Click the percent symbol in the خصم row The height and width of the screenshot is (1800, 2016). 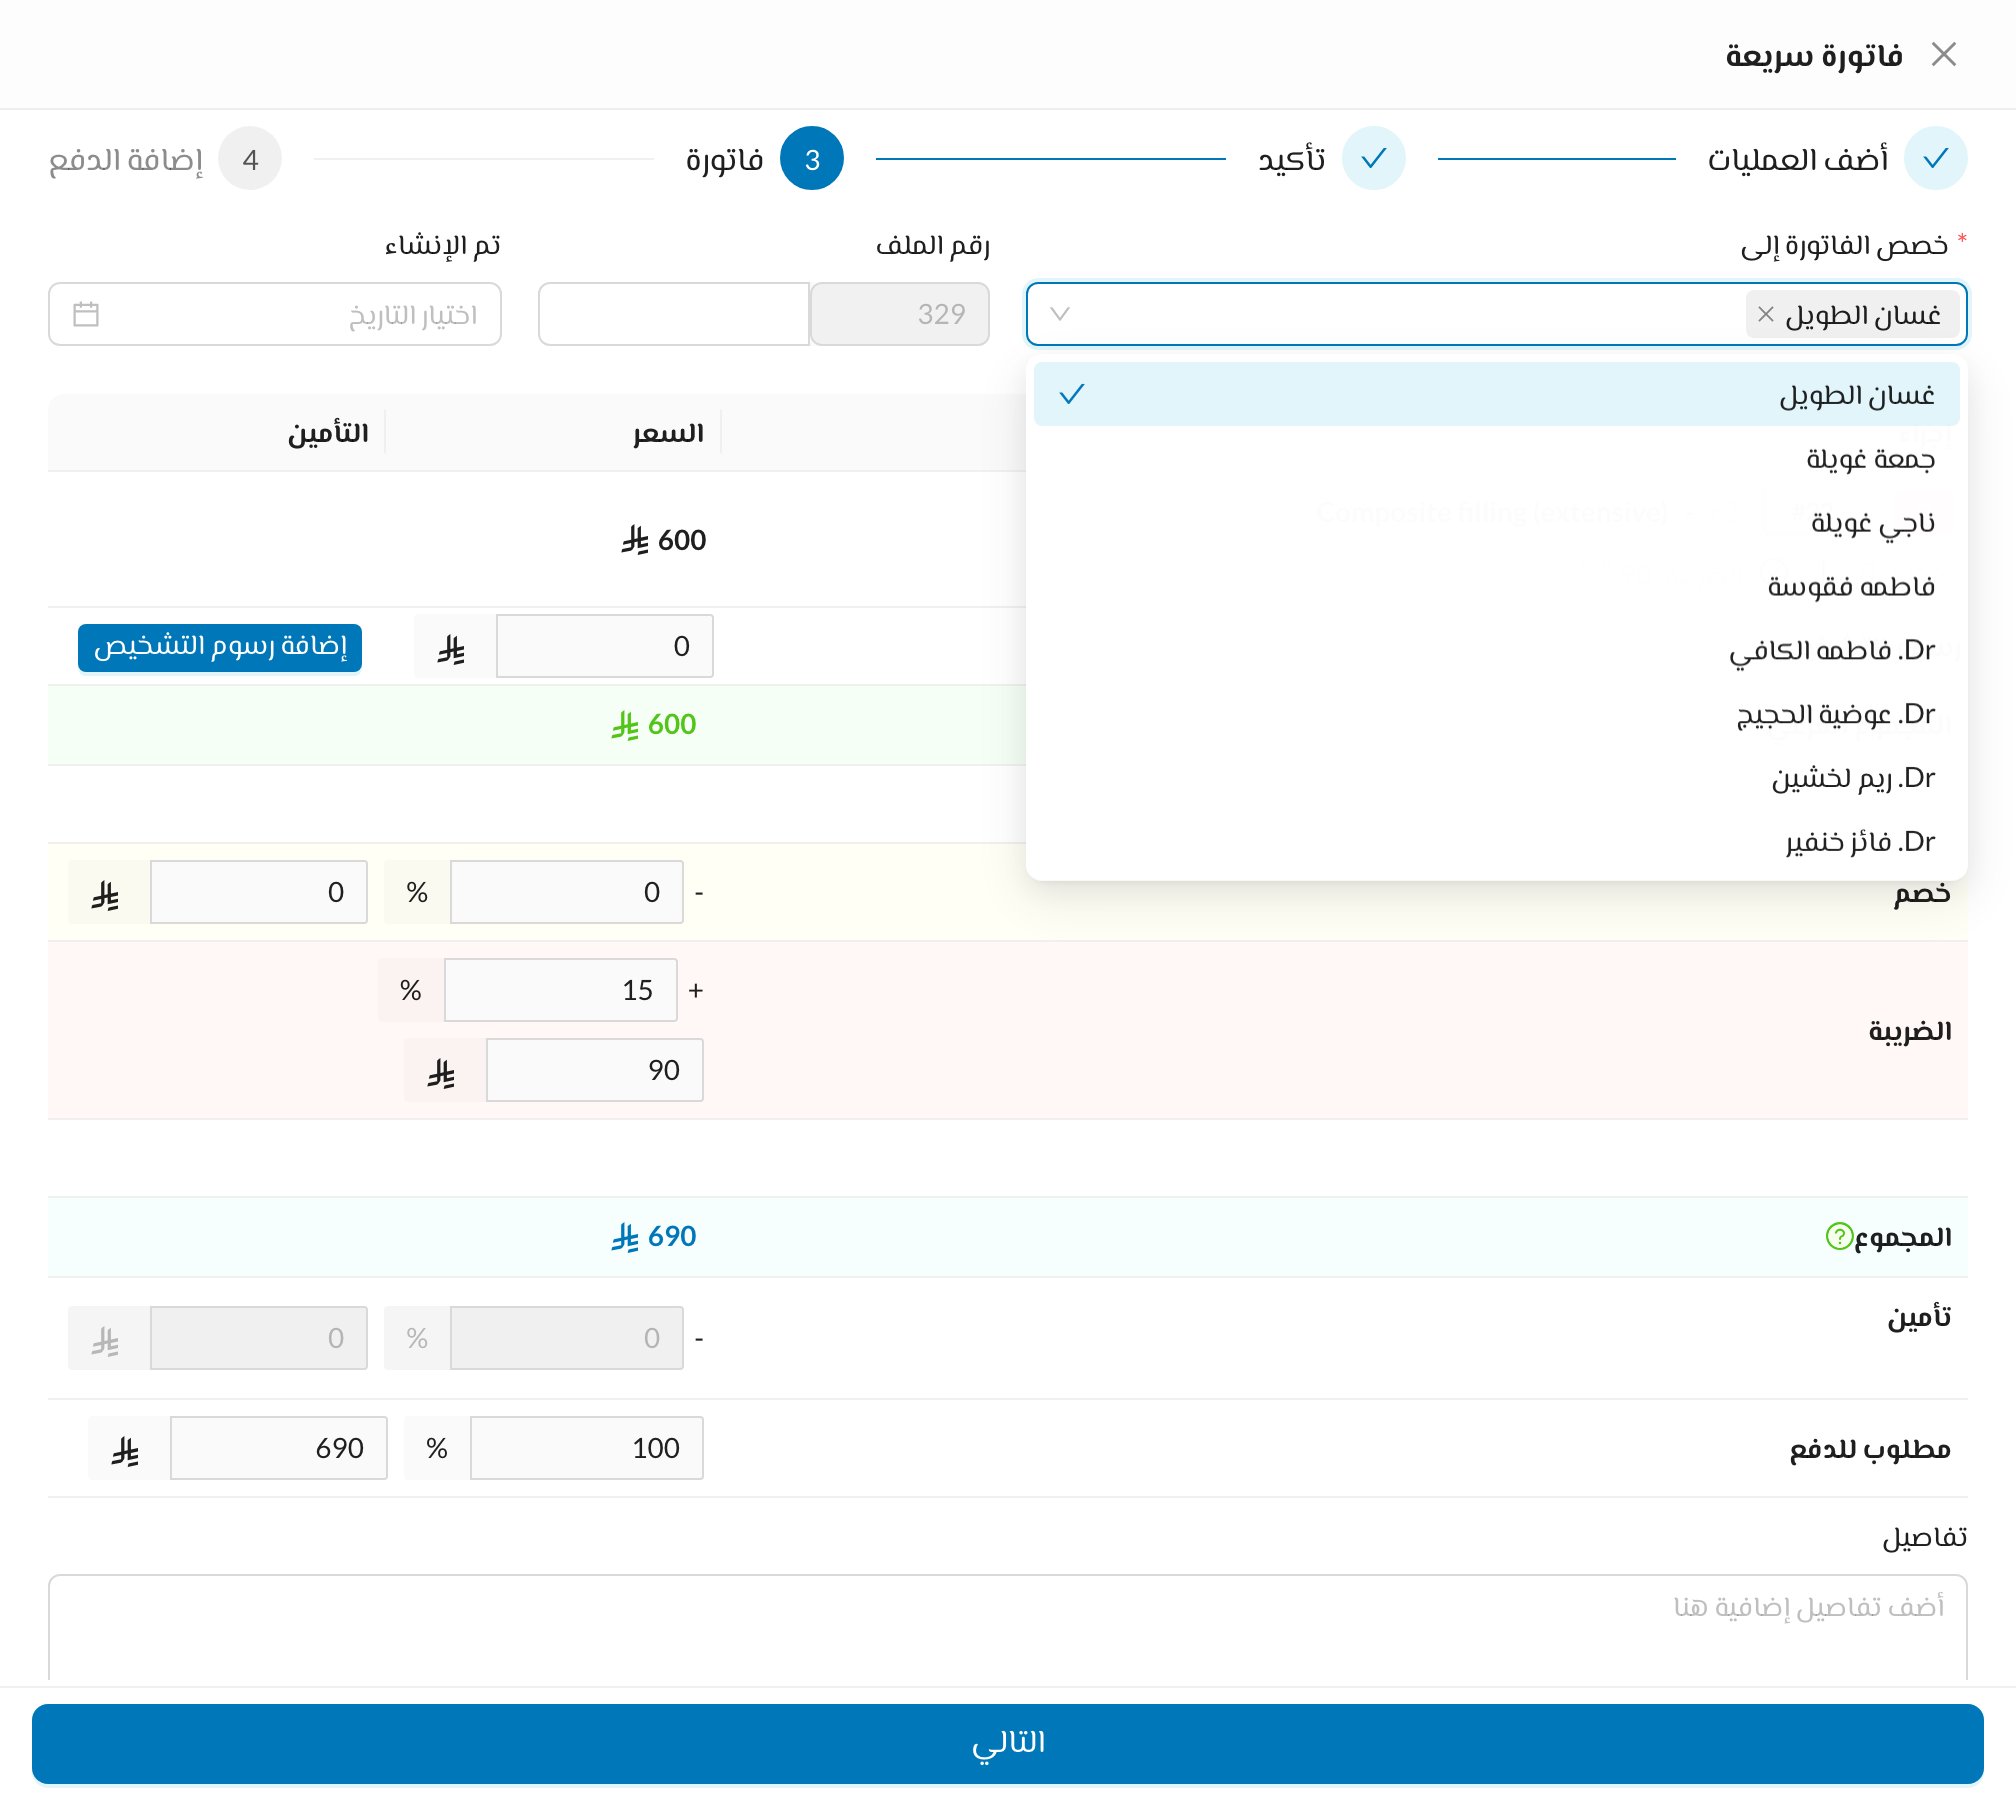coord(417,892)
